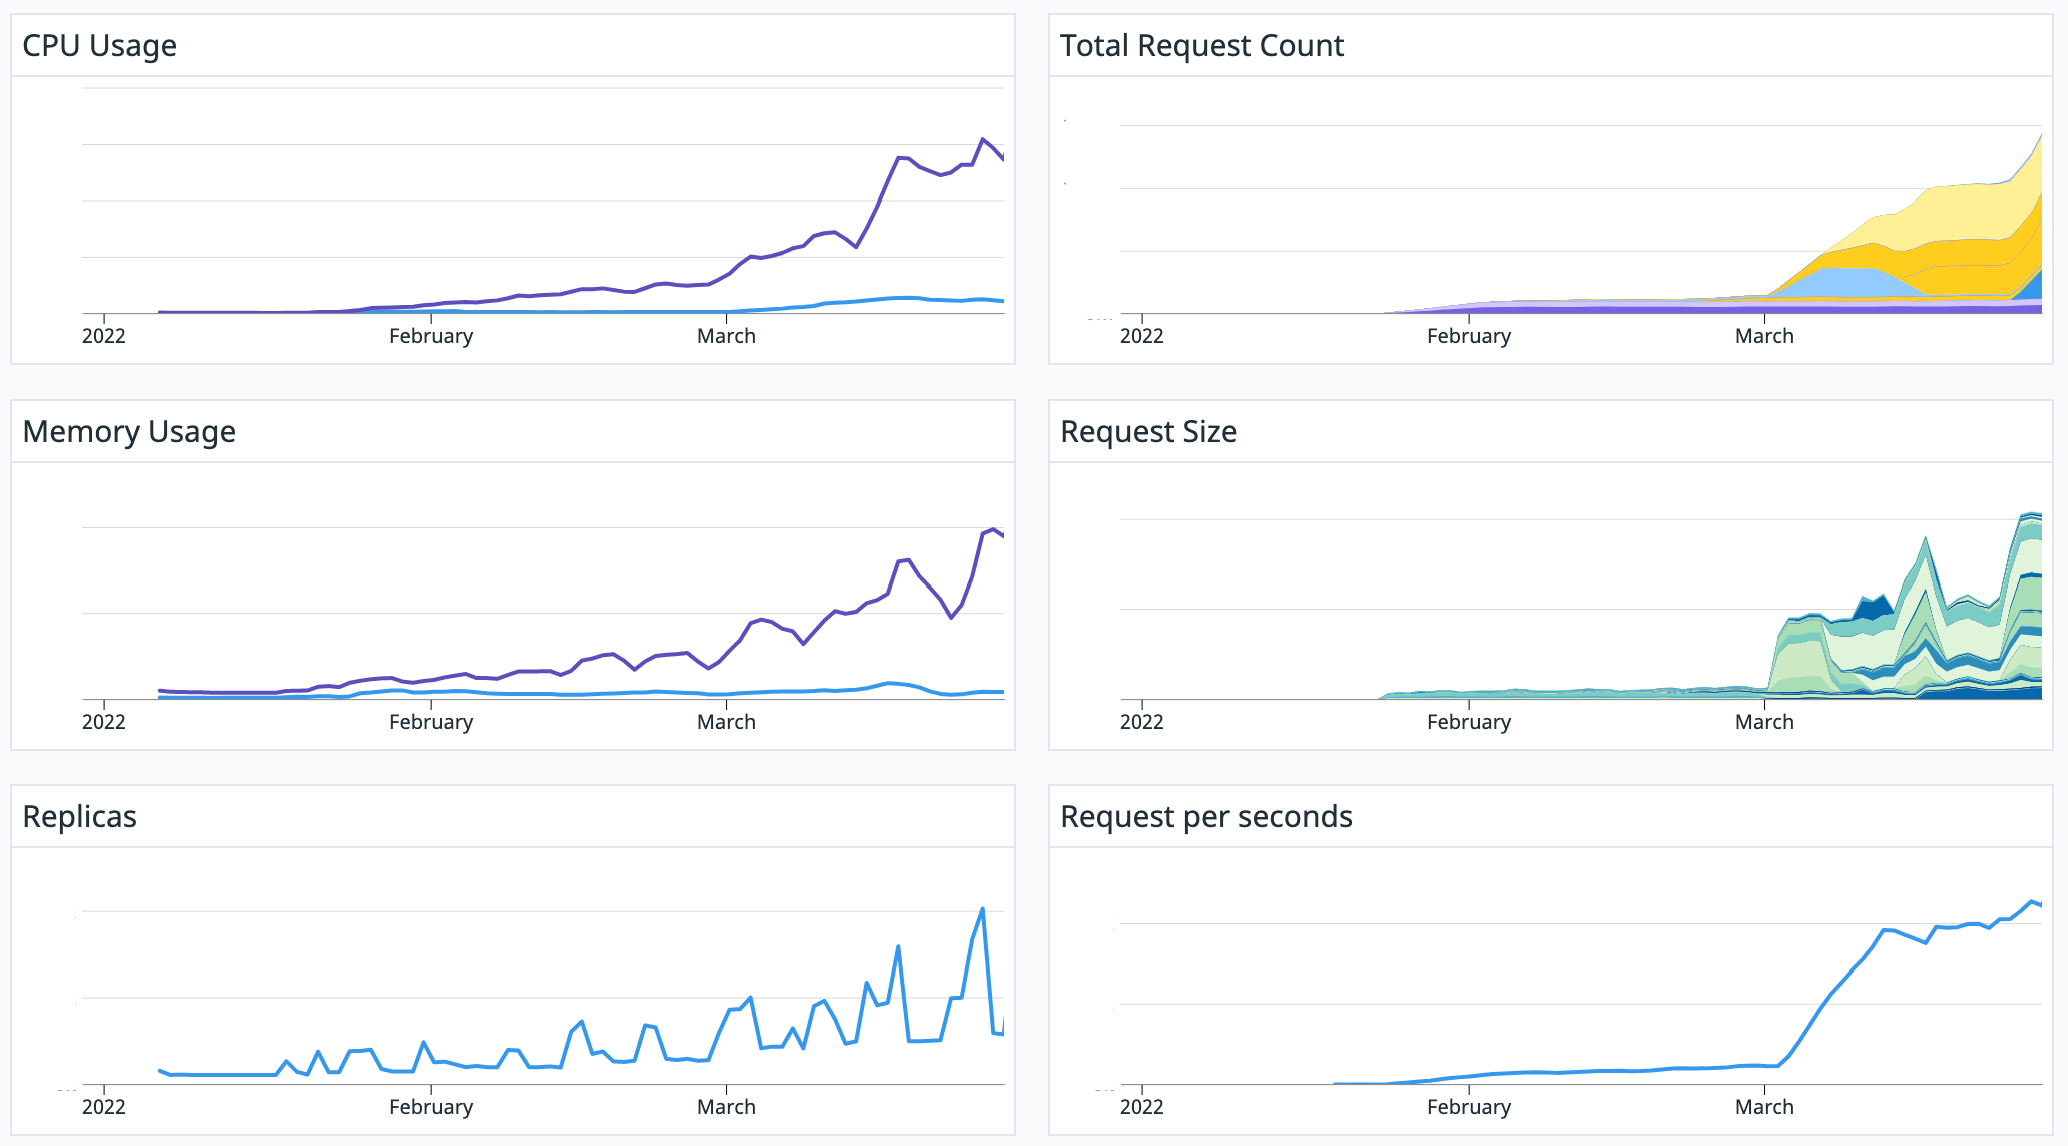Click March label on Total Request Count axis

click(x=1764, y=336)
